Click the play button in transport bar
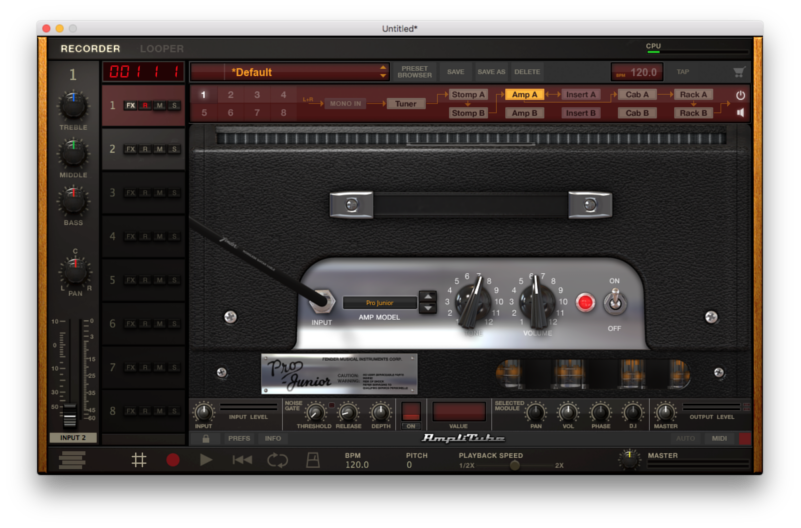The width and height of the screenshot is (801, 528). [206, 460]
